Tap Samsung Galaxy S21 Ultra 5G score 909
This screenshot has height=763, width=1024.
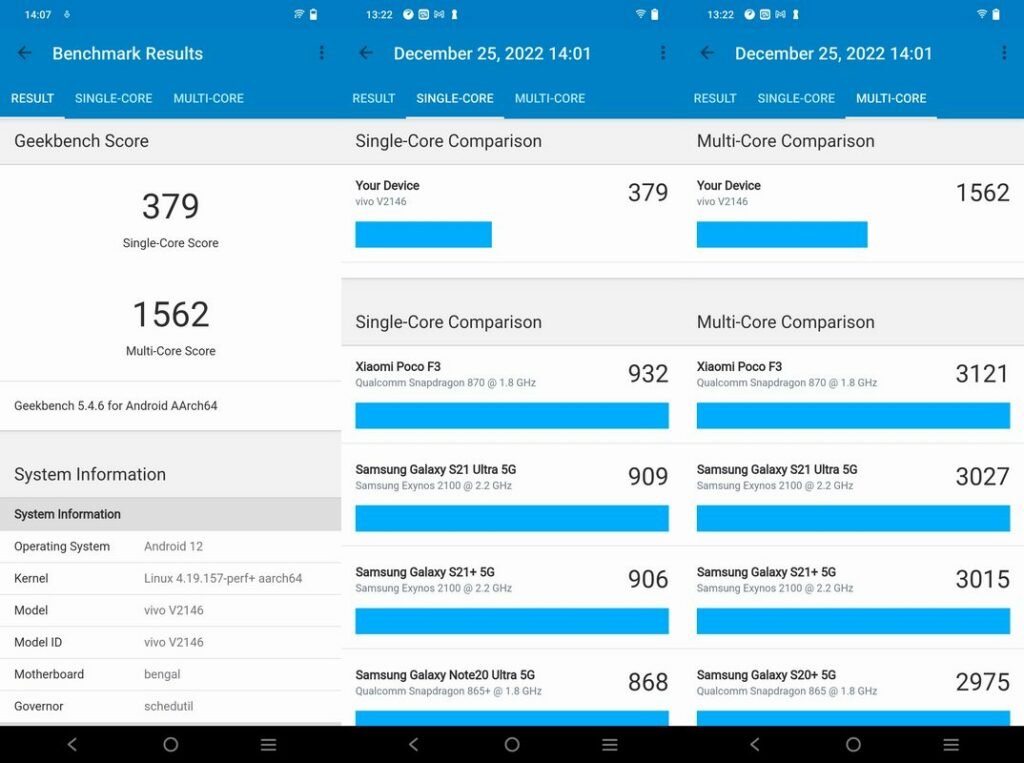(x=648, y=477)
